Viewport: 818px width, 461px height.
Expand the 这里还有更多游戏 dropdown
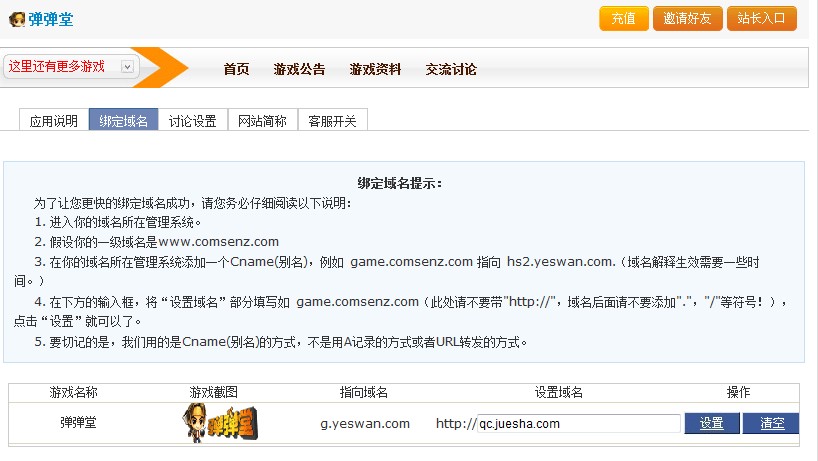point(71,67)
